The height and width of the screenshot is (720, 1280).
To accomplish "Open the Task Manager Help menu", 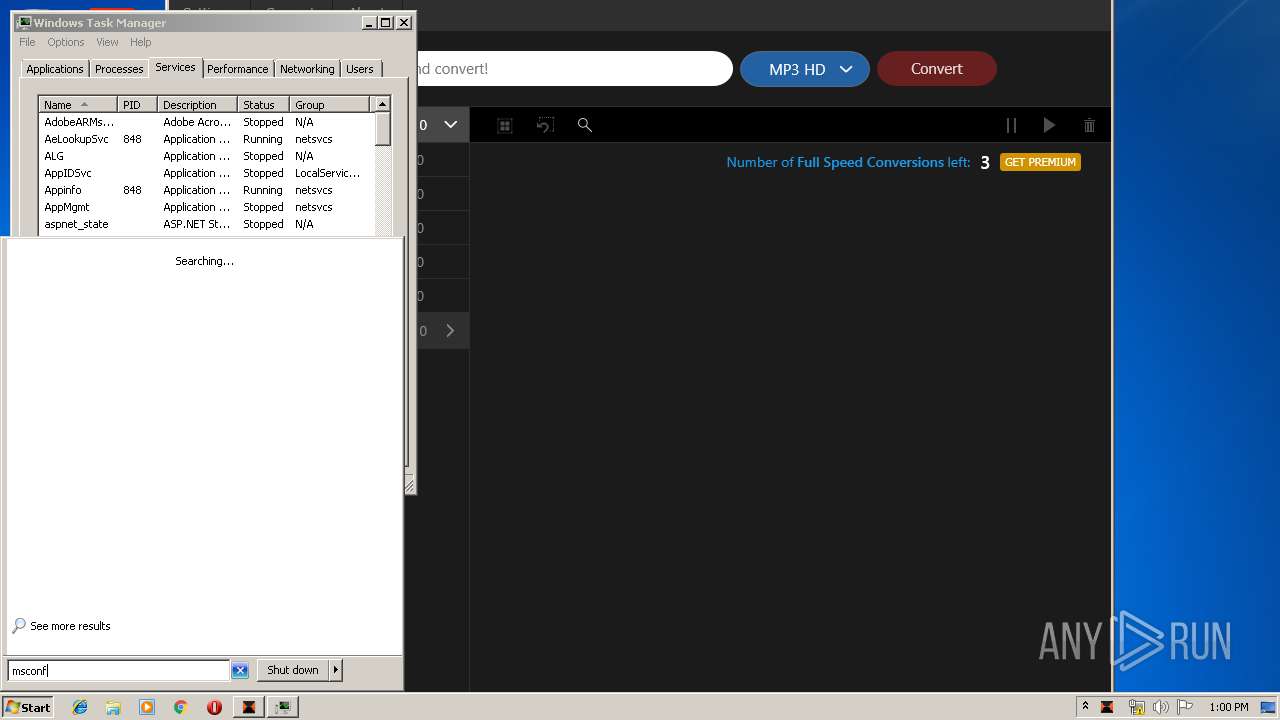I will coord(141,42).
